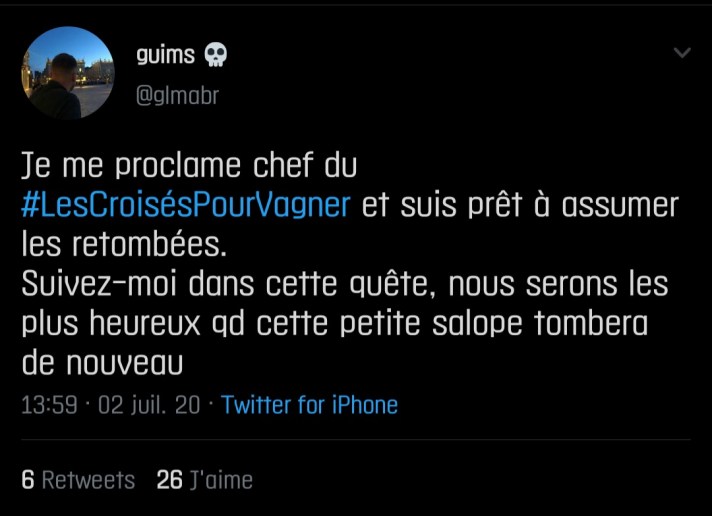The height and width of the screenshot is (516, 712).
Task: Open the #LesCroisésPourVagner hashtag
Action: (x=186, y=205)
